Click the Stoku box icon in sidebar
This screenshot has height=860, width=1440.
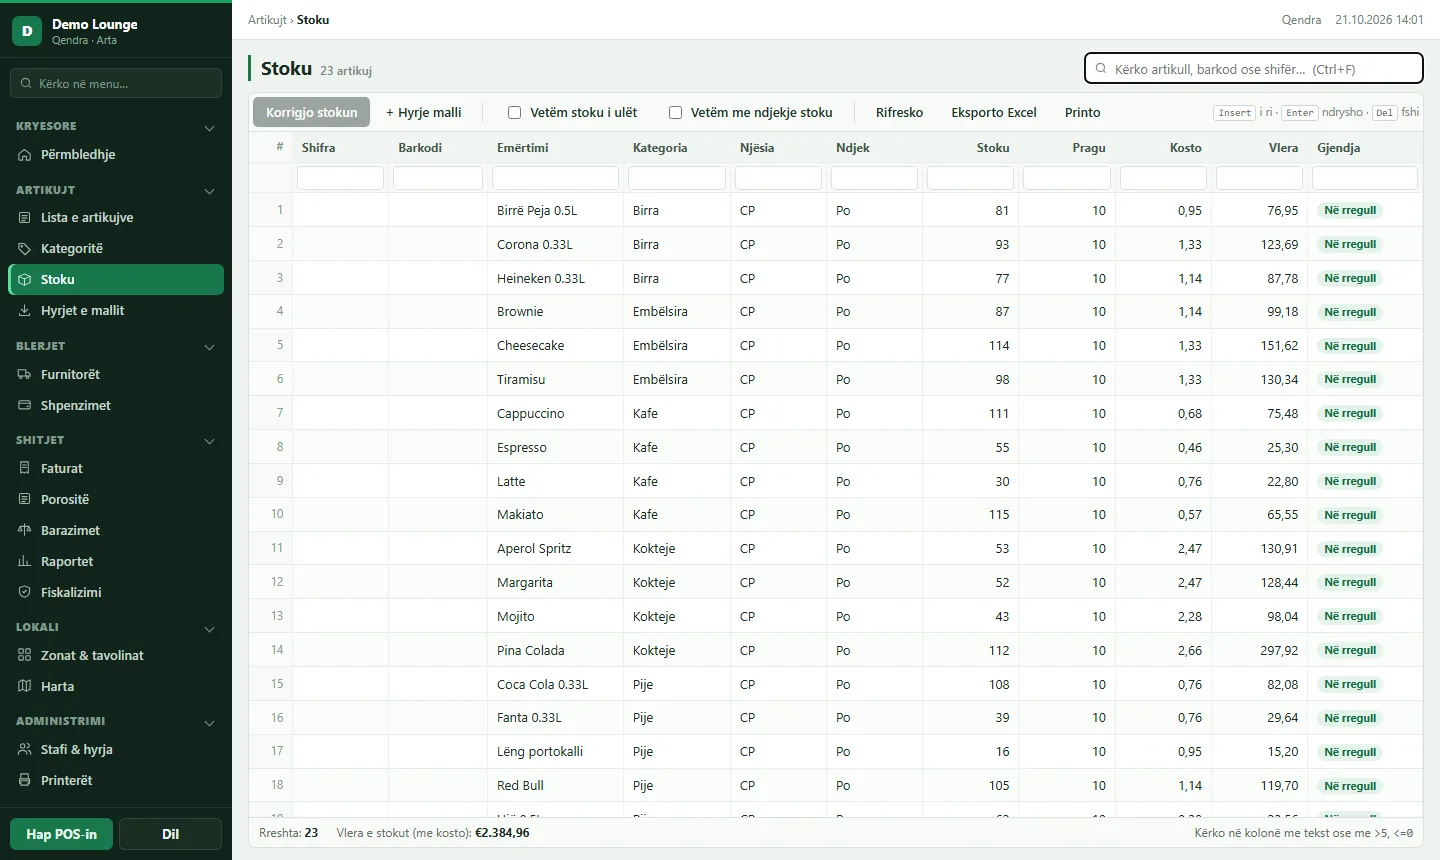(x=25, y=280)
